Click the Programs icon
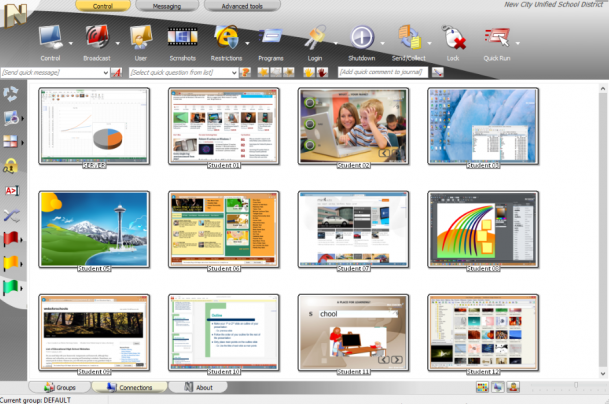Image resolution: width=609 pixels, height=404 pixels. [x=271, y=36]
